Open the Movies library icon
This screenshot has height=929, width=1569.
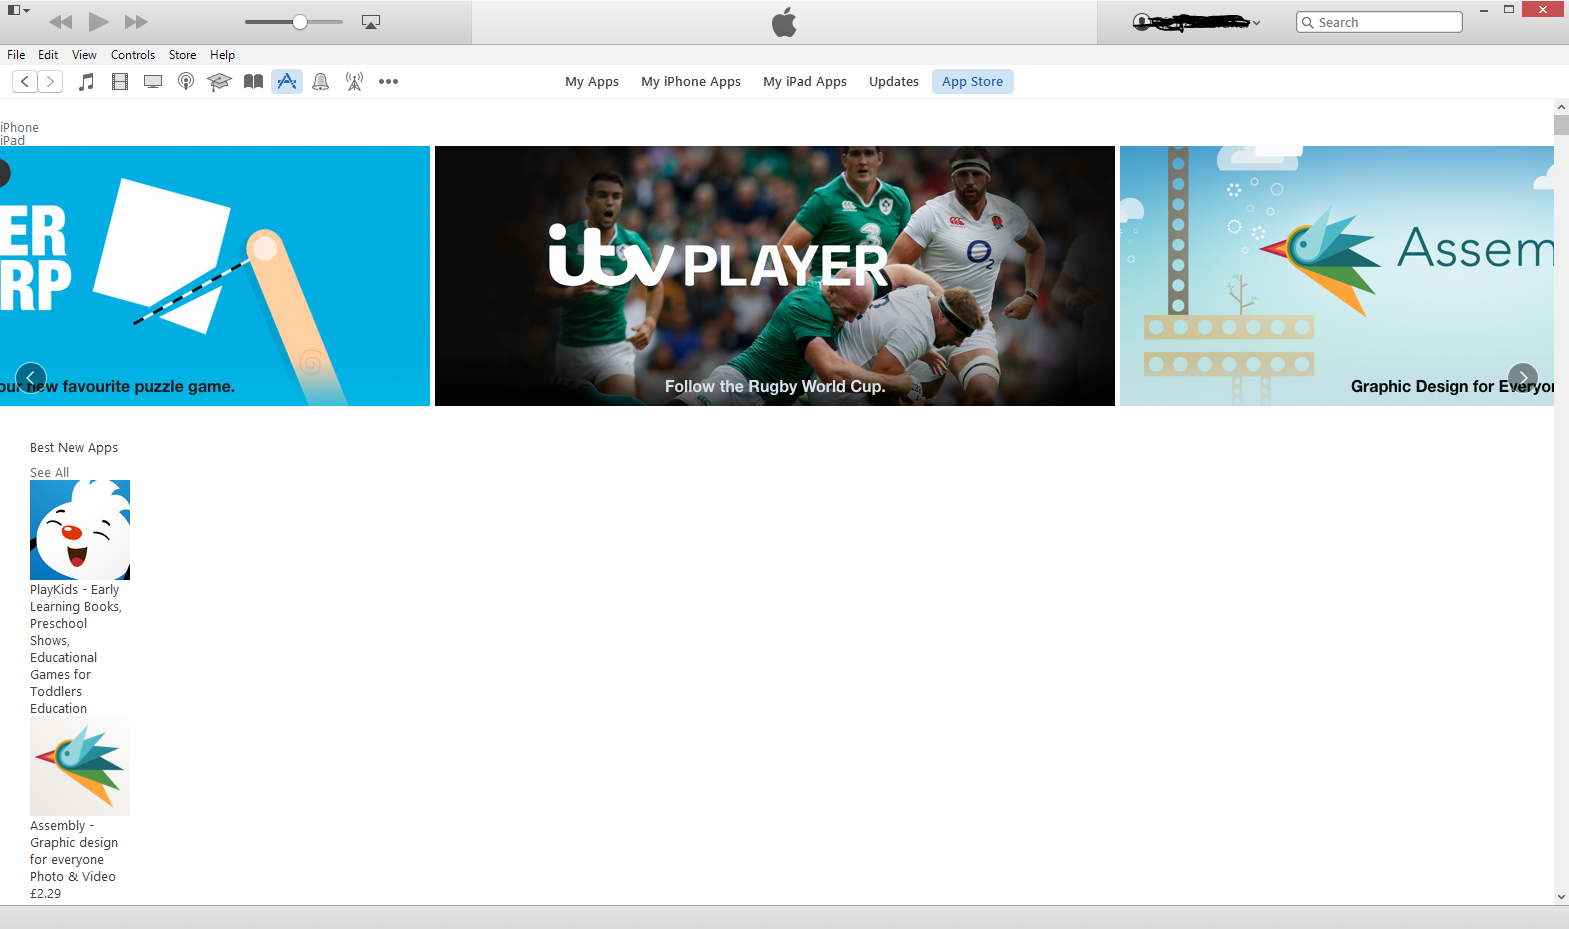tap(120, 82)
